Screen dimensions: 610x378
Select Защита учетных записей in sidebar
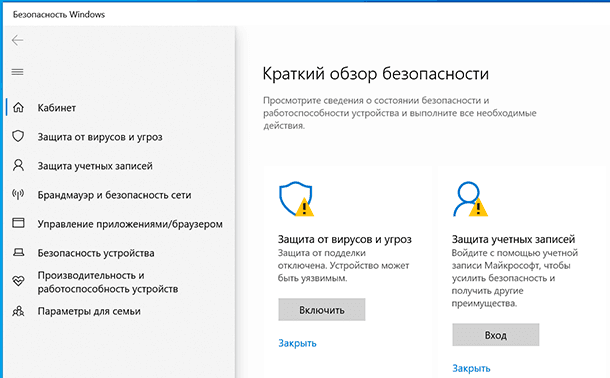95,166
